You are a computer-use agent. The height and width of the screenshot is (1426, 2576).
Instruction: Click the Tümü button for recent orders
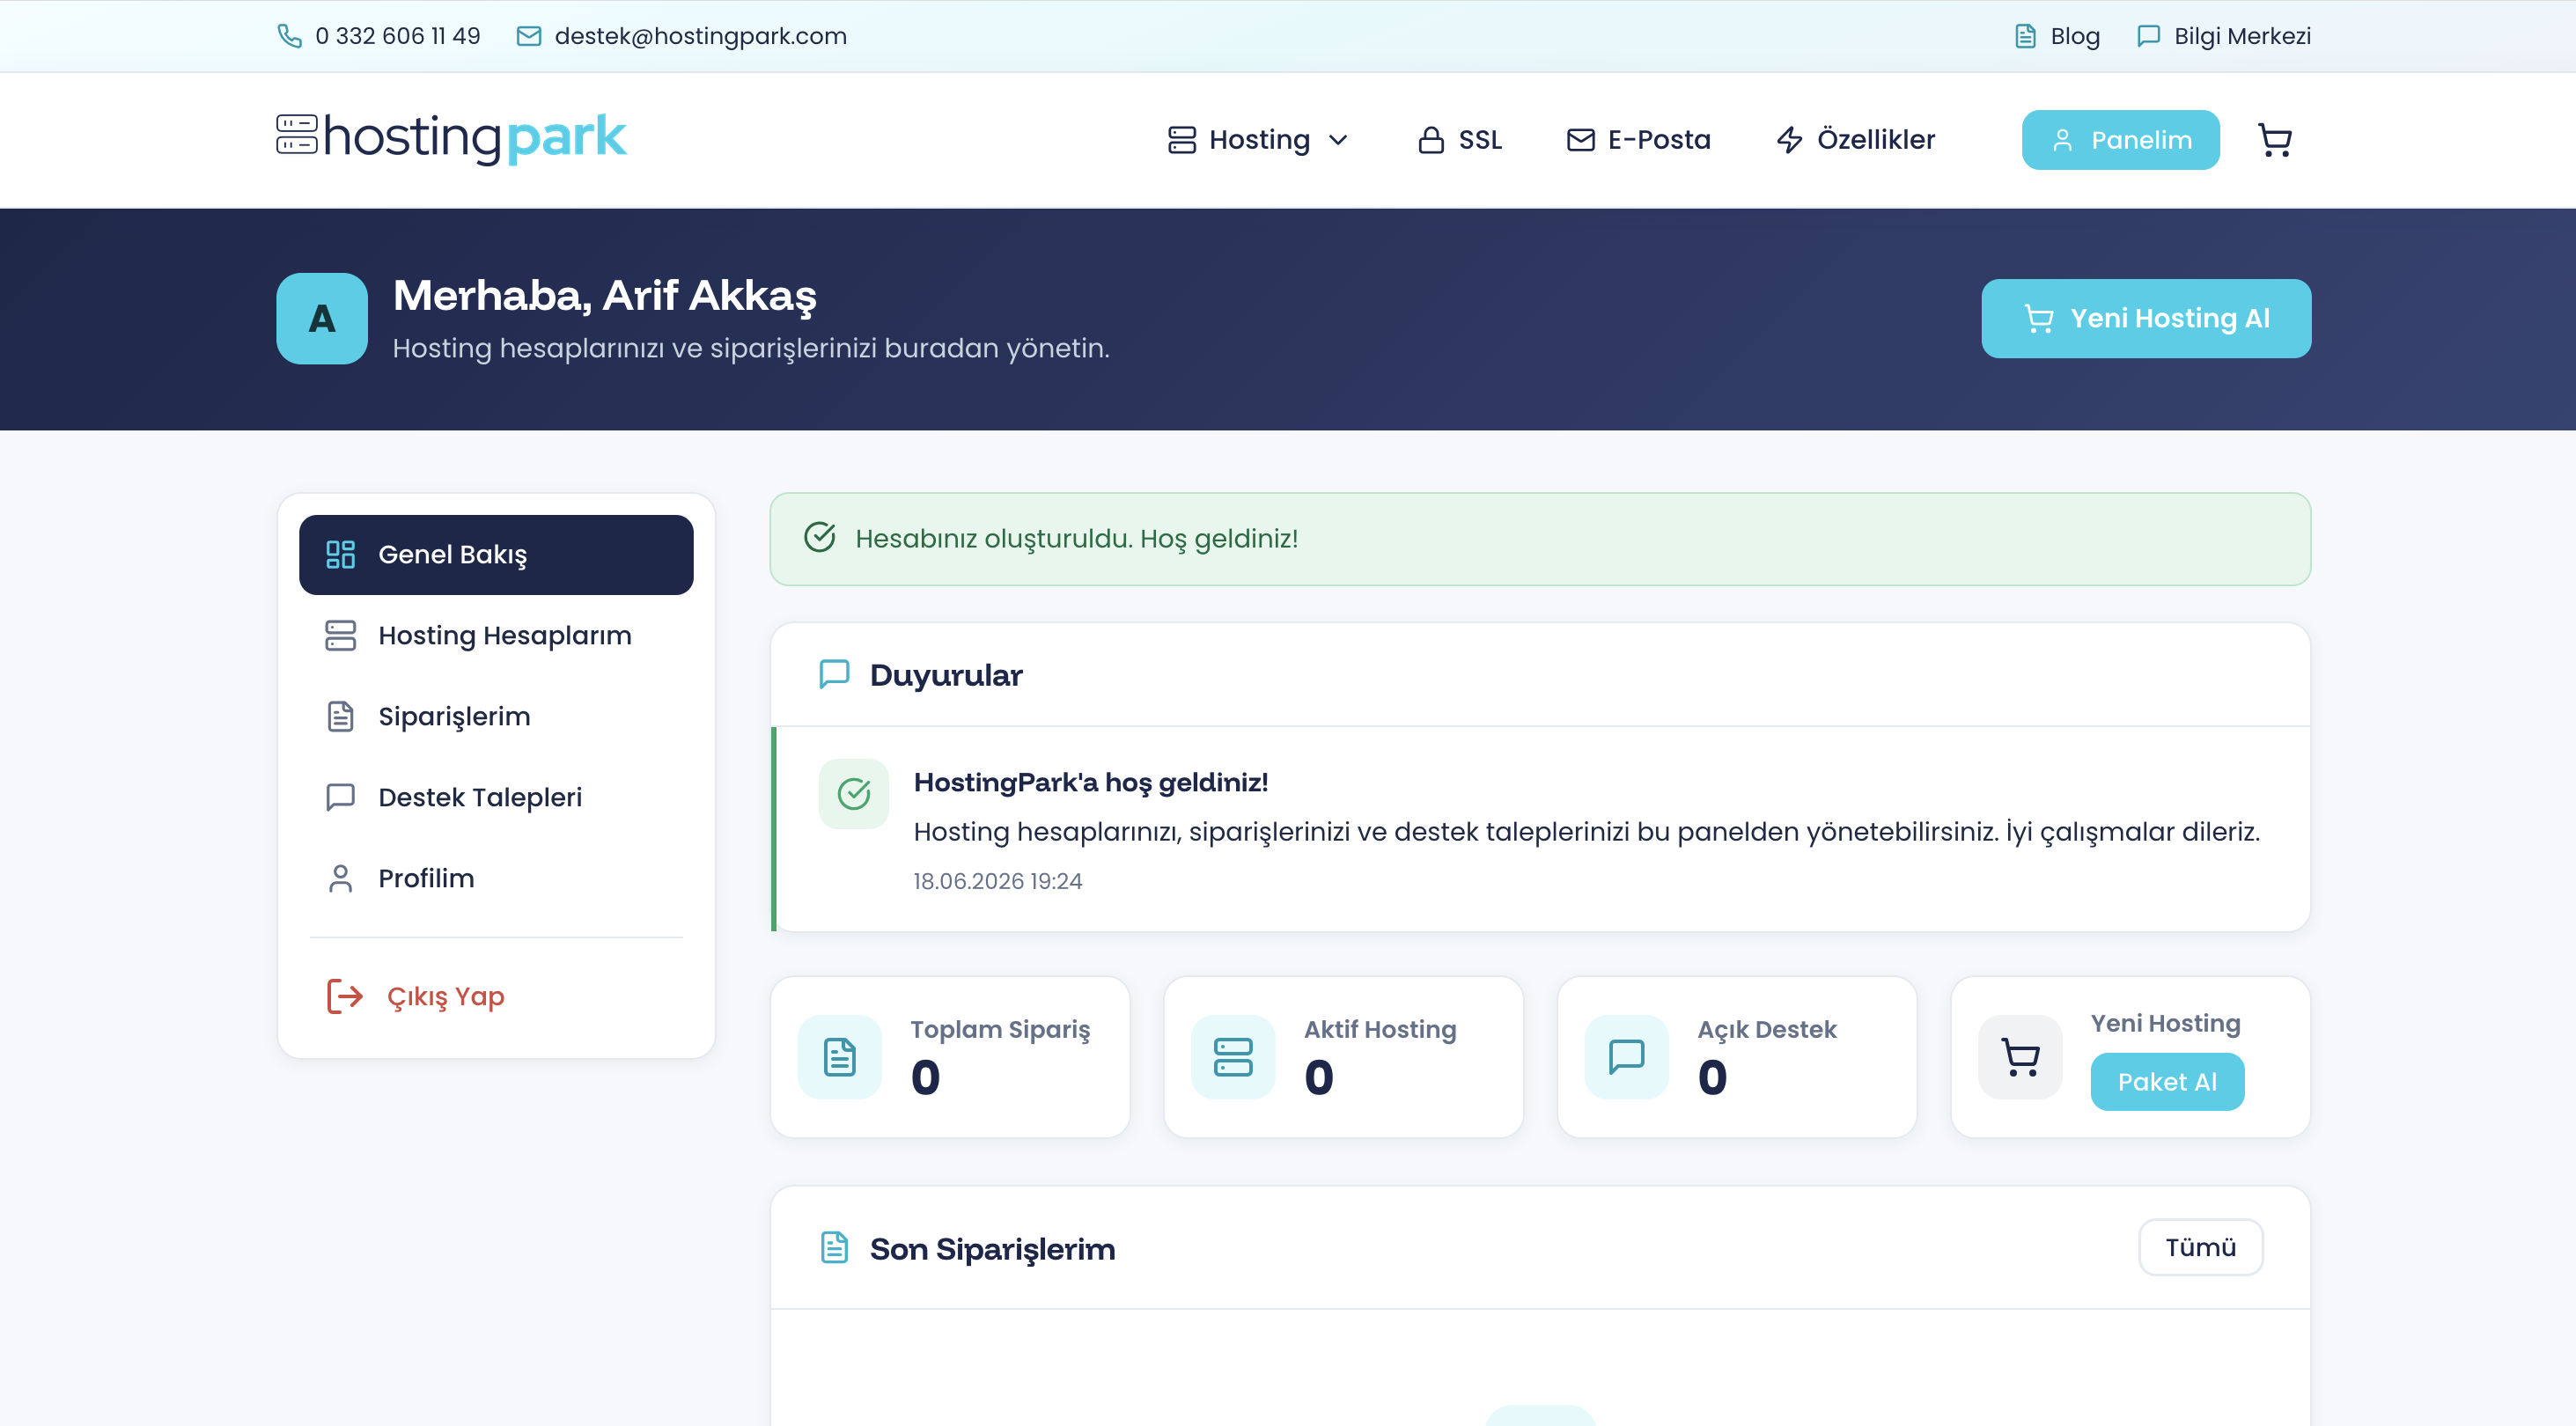[x=2201, y=1247]
